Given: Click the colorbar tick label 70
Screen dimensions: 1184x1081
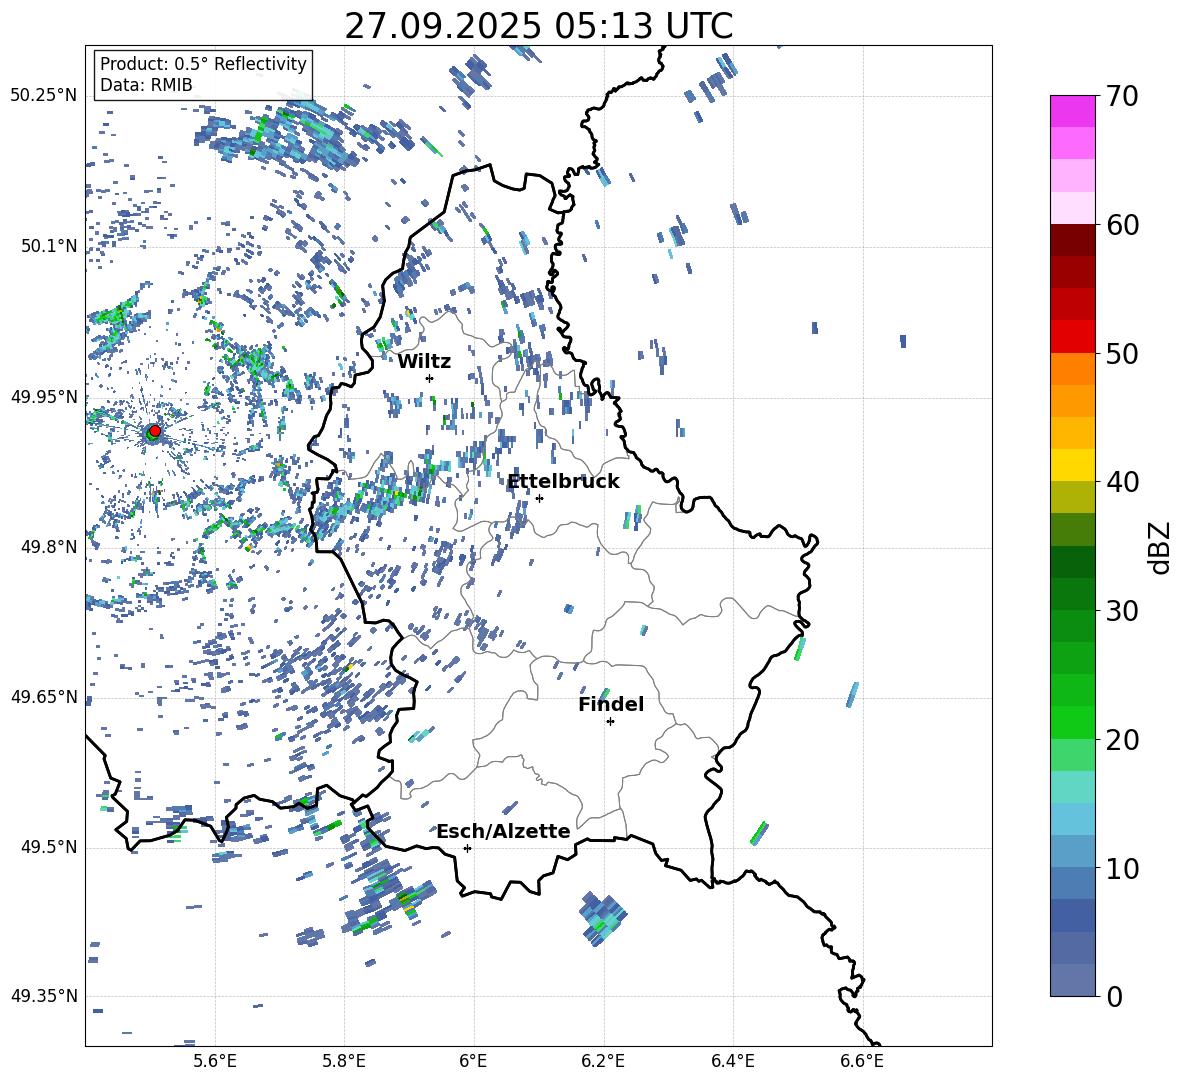Looking at the screenshot, I should (1122, 96).
